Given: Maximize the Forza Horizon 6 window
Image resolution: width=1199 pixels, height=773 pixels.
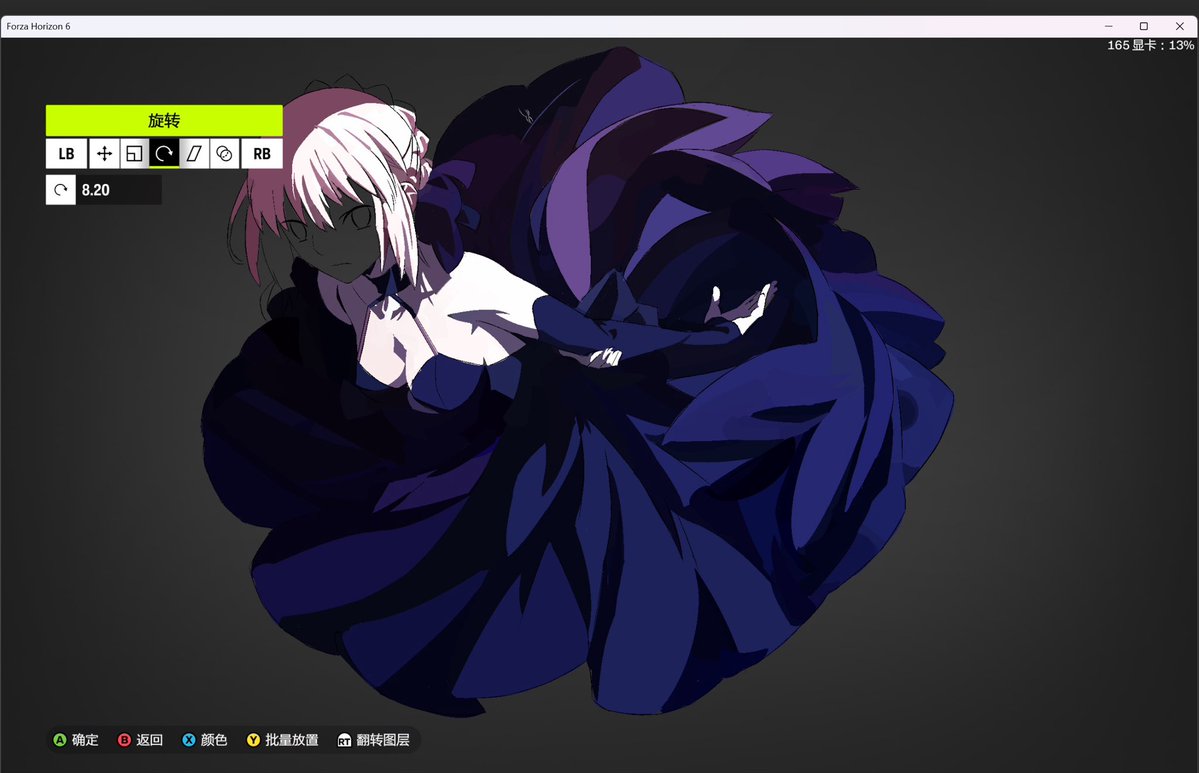Looking at the screenshot, I should 1144,26.
